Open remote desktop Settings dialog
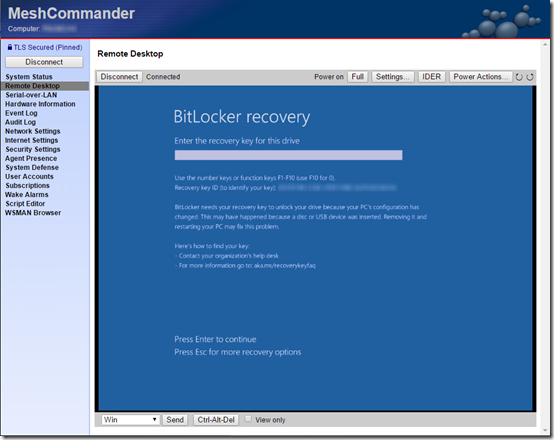The height and width of the screenshot is (440, 554). point(392,77)
